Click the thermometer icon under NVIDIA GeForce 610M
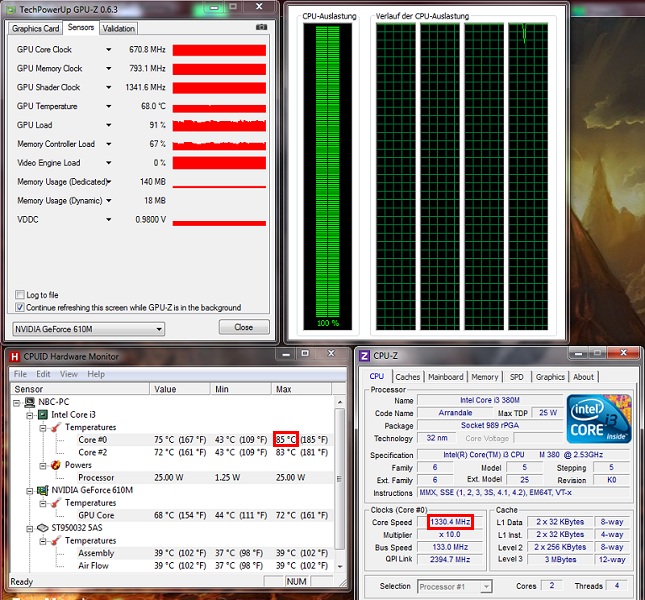Screen dimensions: 645x600 point(56,503)
